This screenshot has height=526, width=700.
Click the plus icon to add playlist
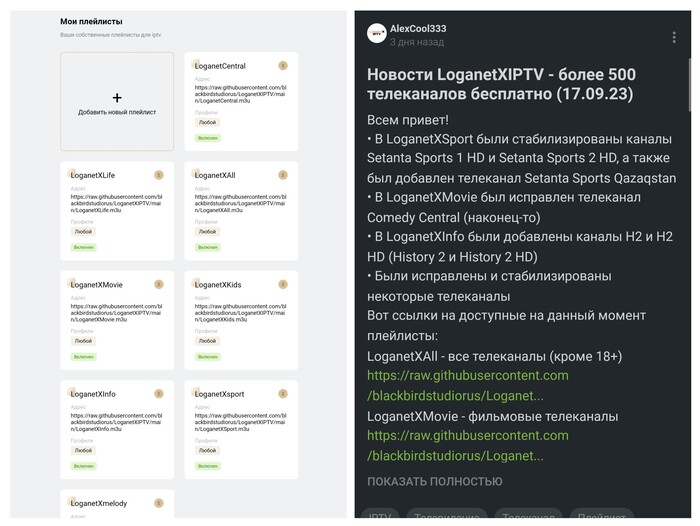(x=117, y=98)
